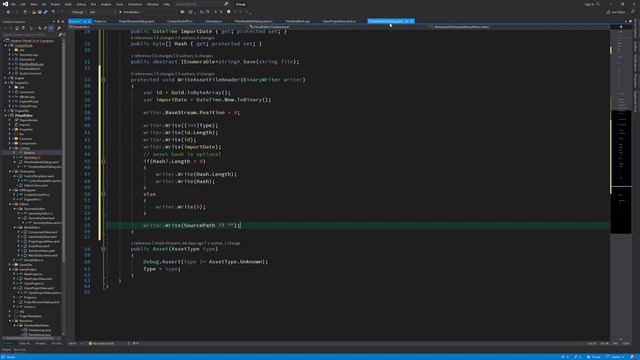Image resolution: width=640 pixels, height=360 pixels.
Task: Select the Geometry.cs editor tab
Action: (x=214, y=21)
